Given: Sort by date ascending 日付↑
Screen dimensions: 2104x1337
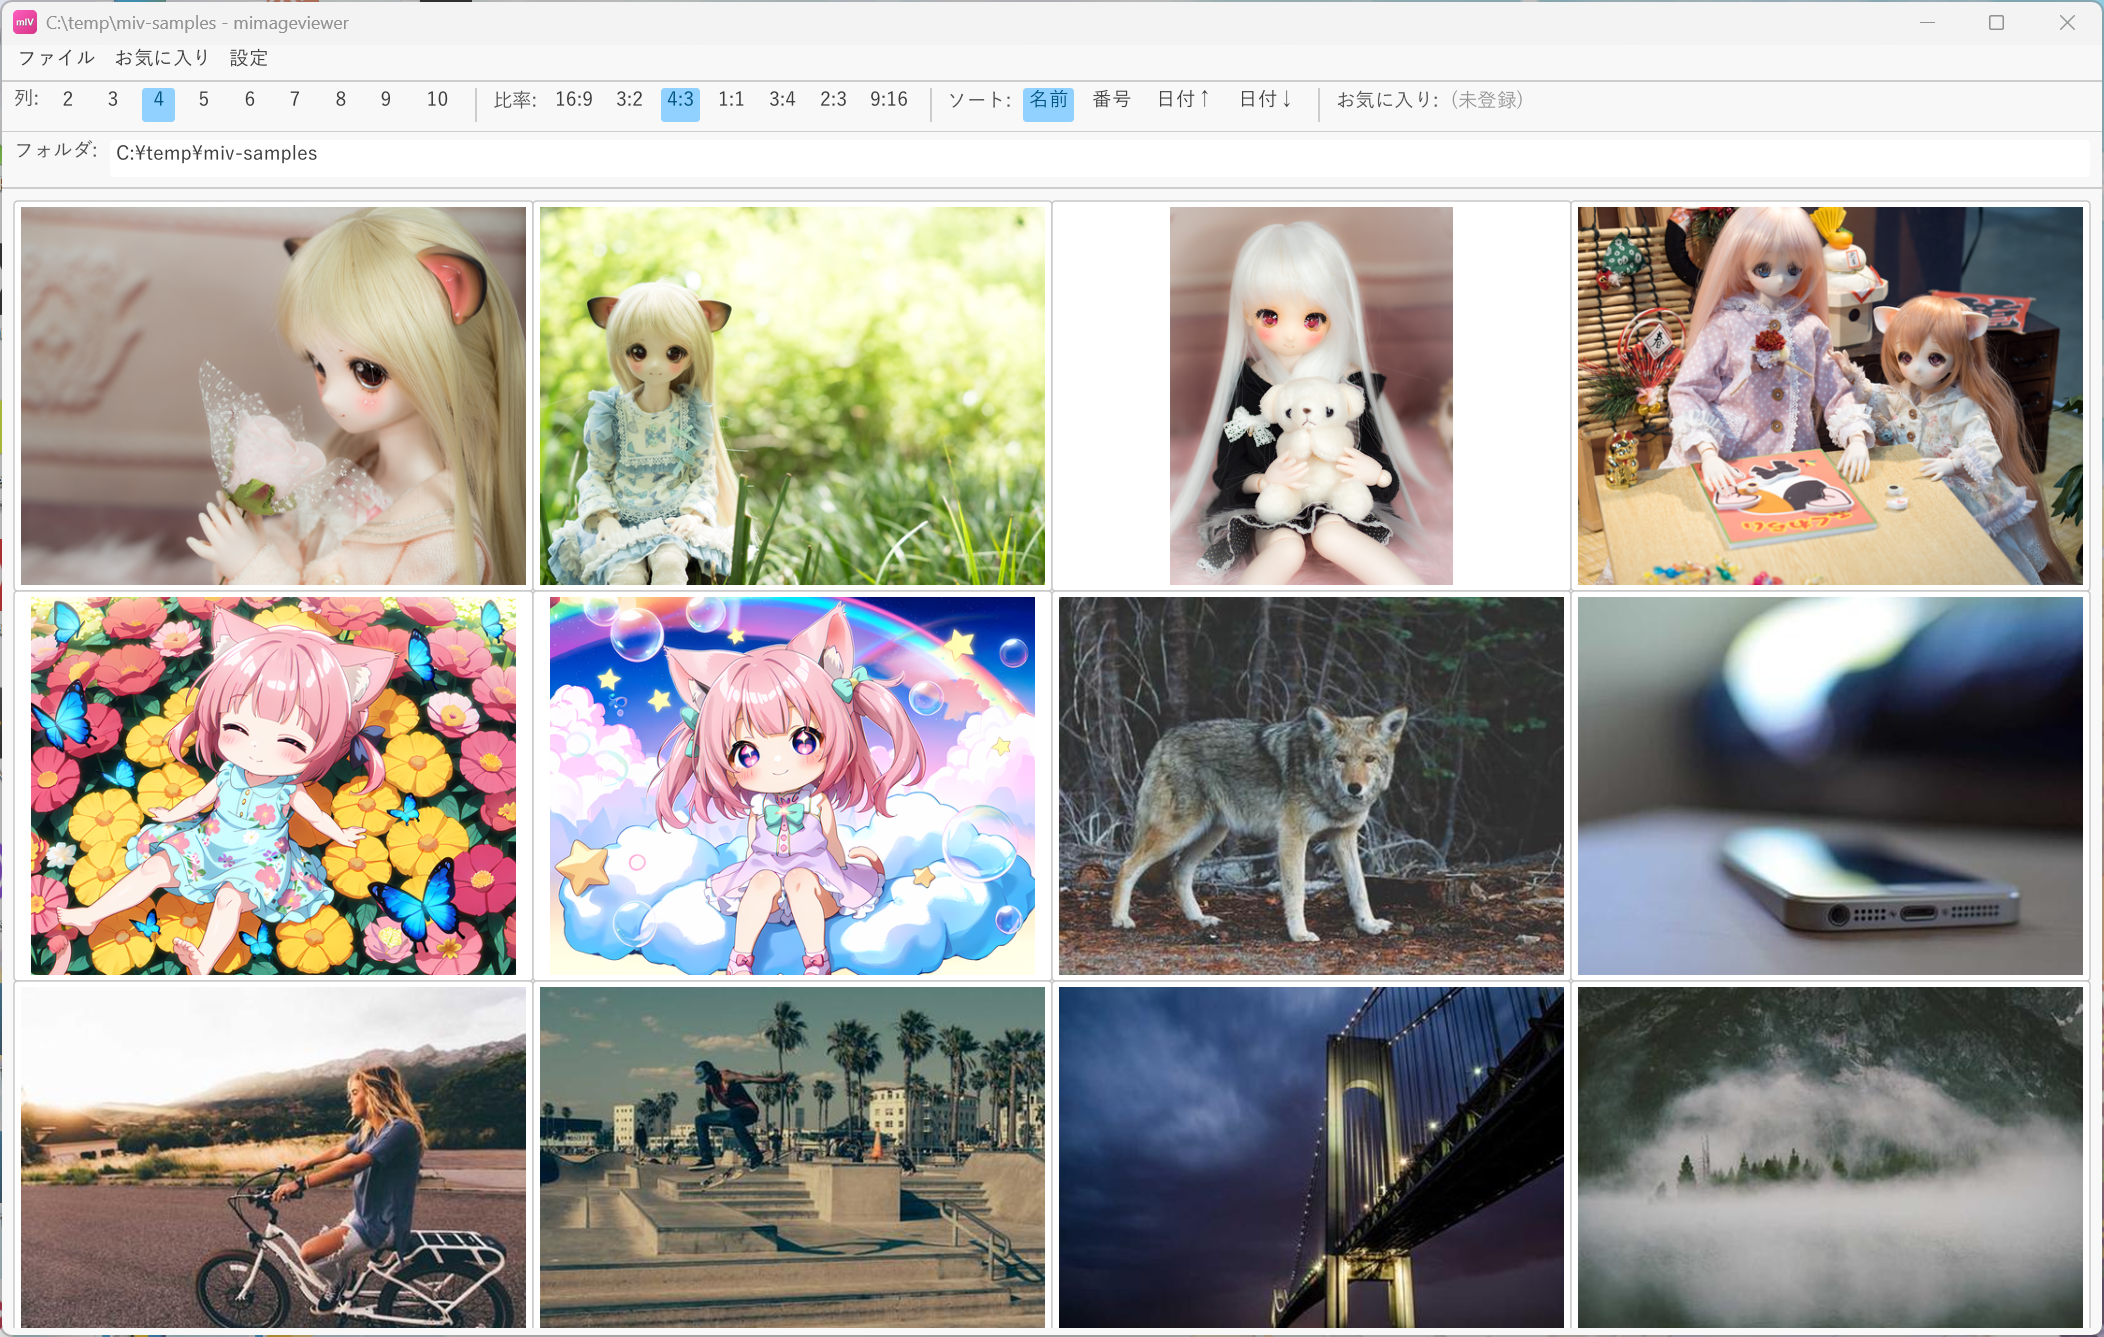Looking at the screenshot, I should pyautogui.click(x=1184, y=100).
